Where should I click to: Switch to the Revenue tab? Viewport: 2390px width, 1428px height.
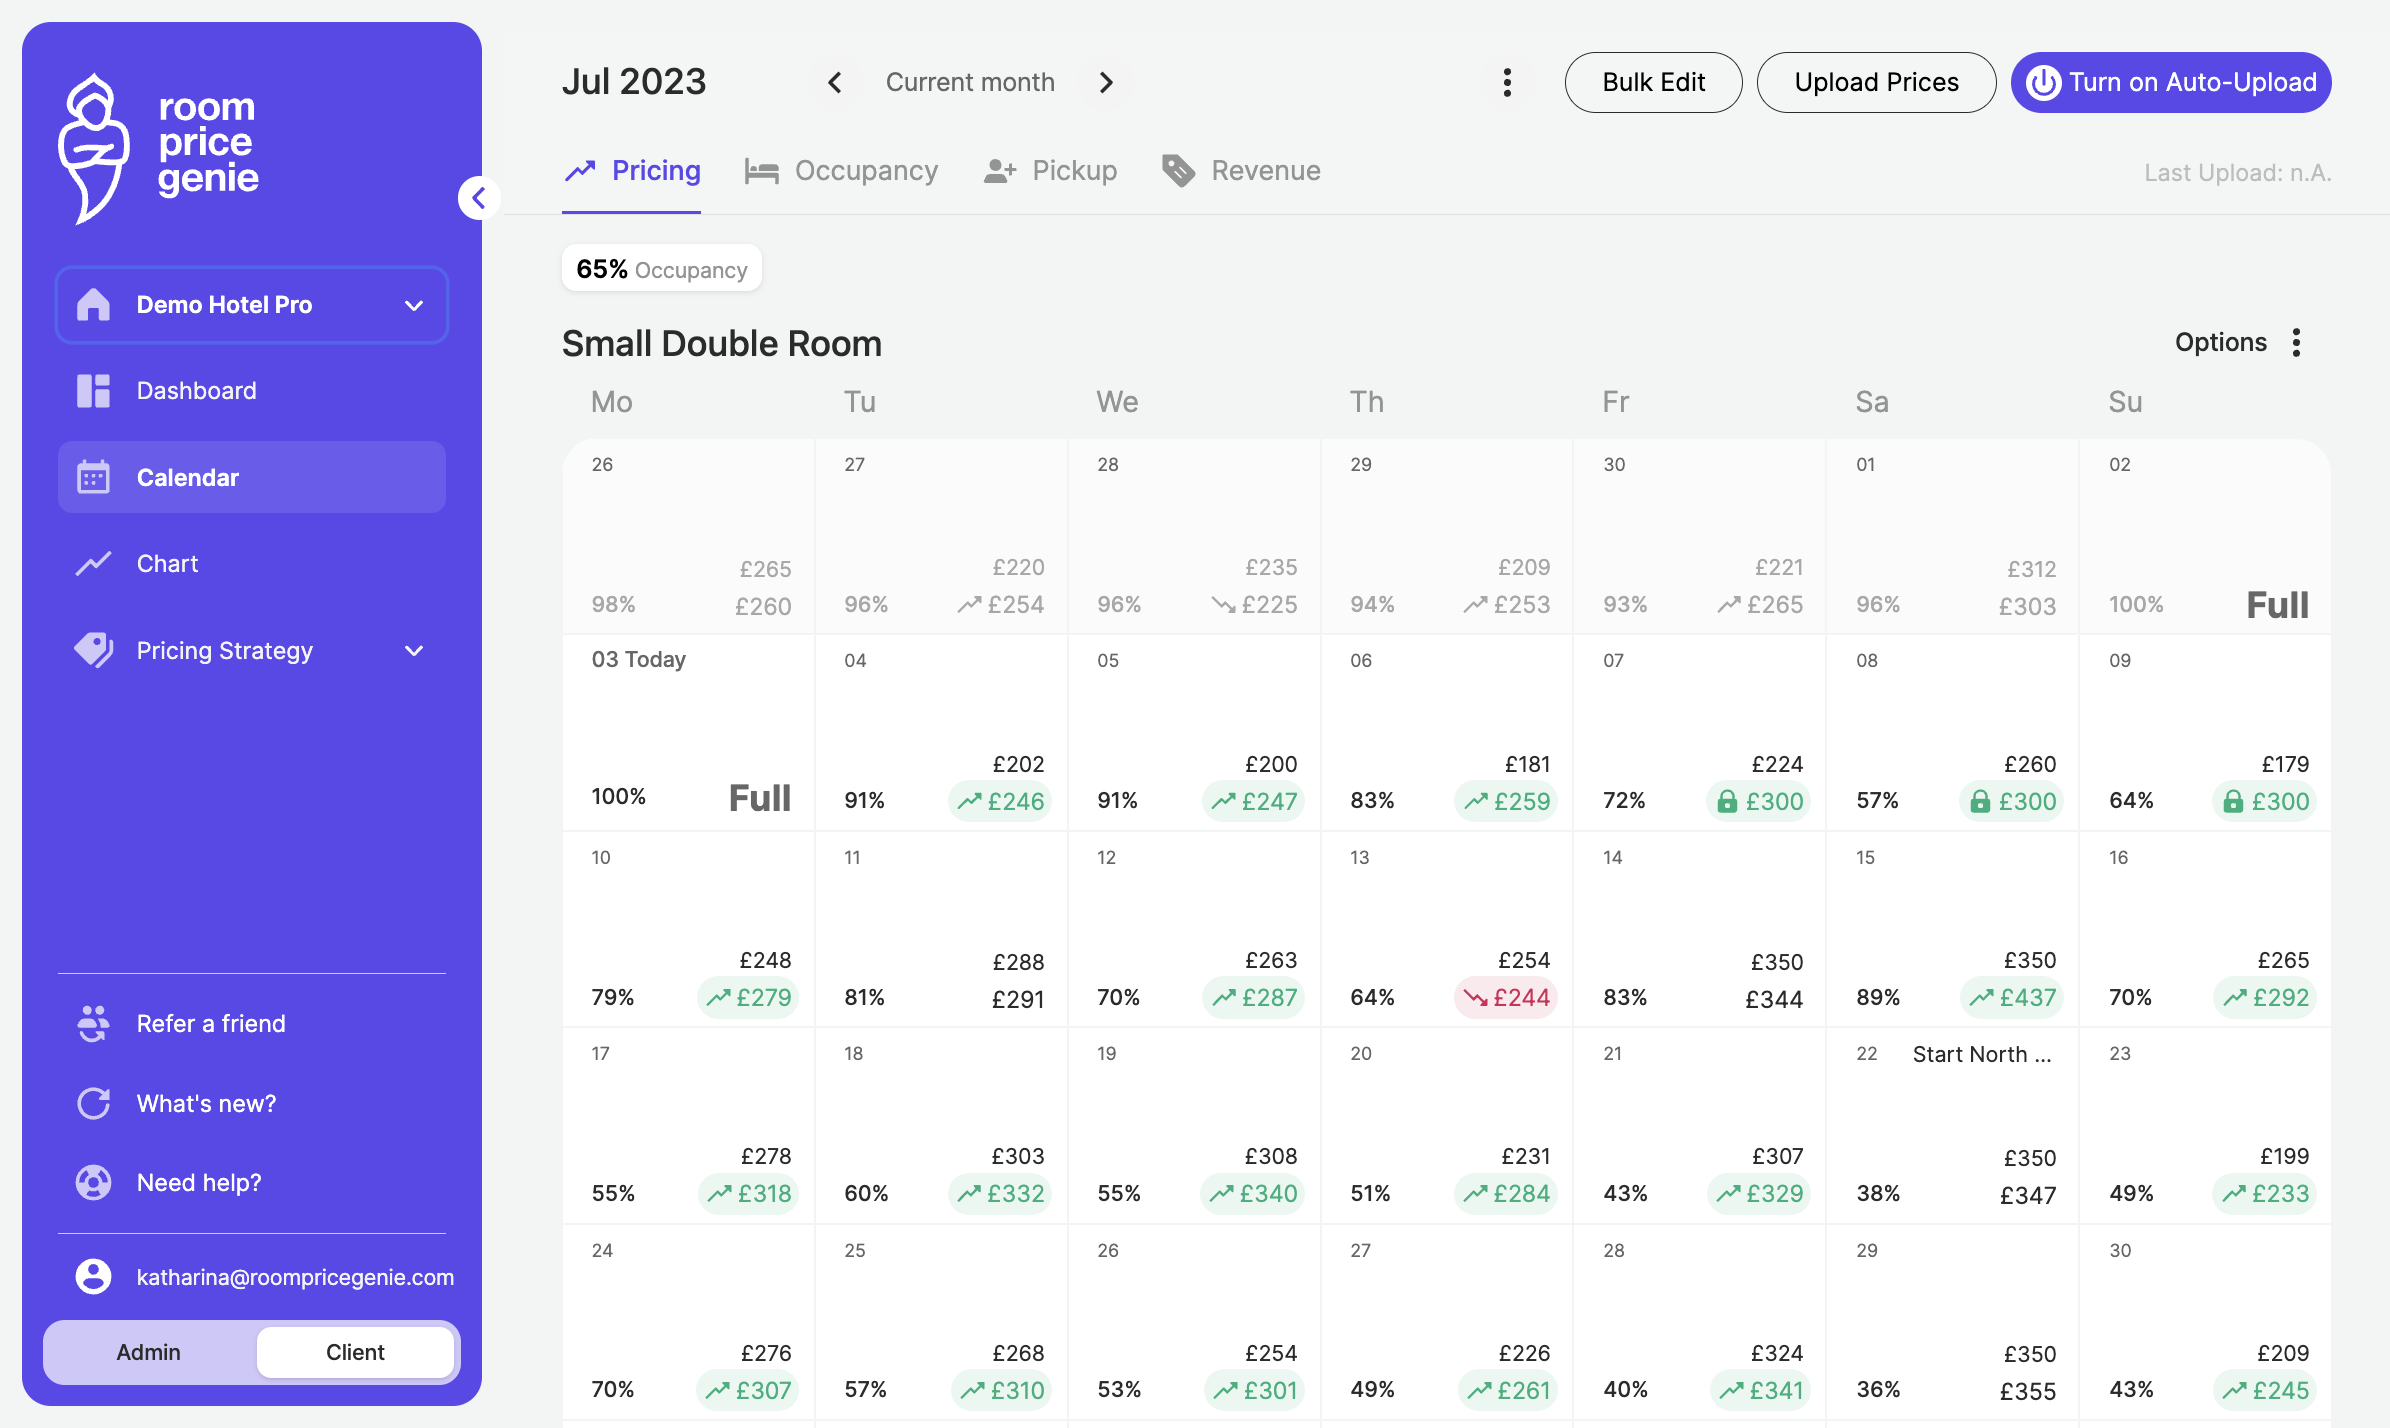tap(1241, 171)
